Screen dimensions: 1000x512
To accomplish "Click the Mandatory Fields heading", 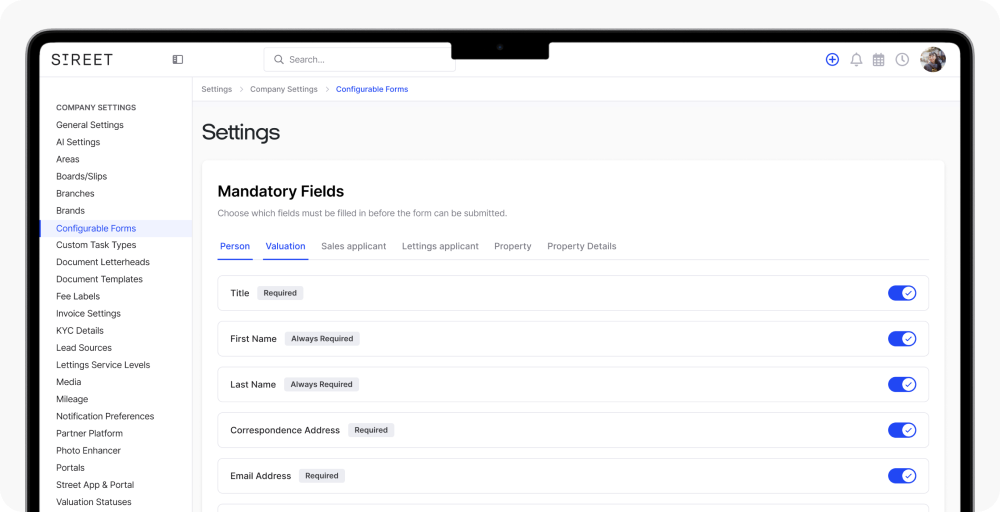I will (281, 191).
